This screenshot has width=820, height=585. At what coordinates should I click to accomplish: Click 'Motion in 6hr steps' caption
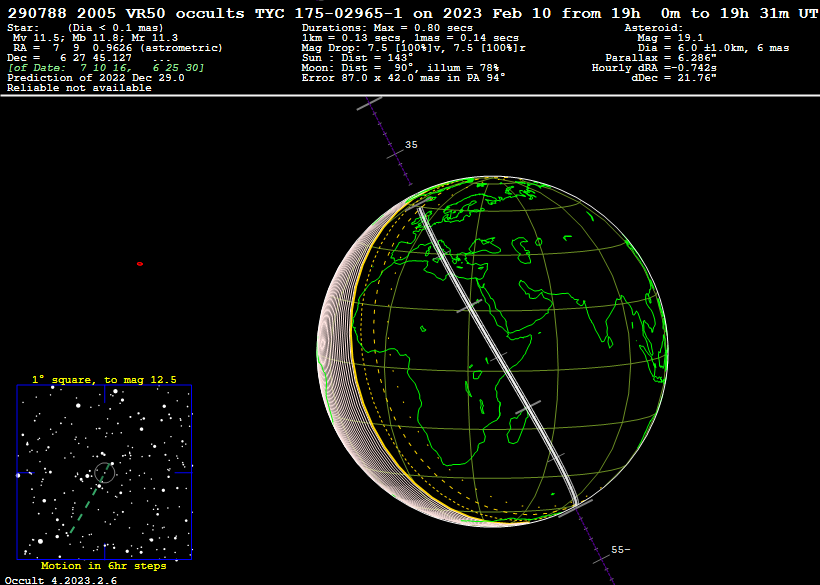point(104,566)
